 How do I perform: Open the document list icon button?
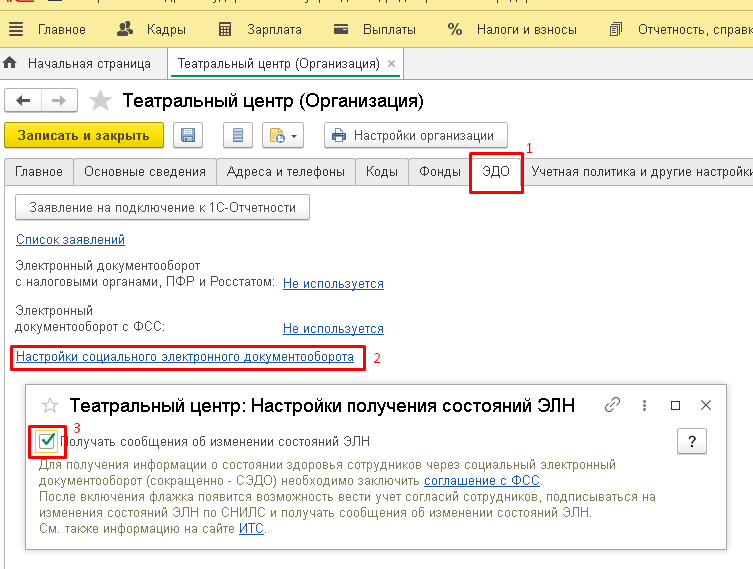click(237, 136)
